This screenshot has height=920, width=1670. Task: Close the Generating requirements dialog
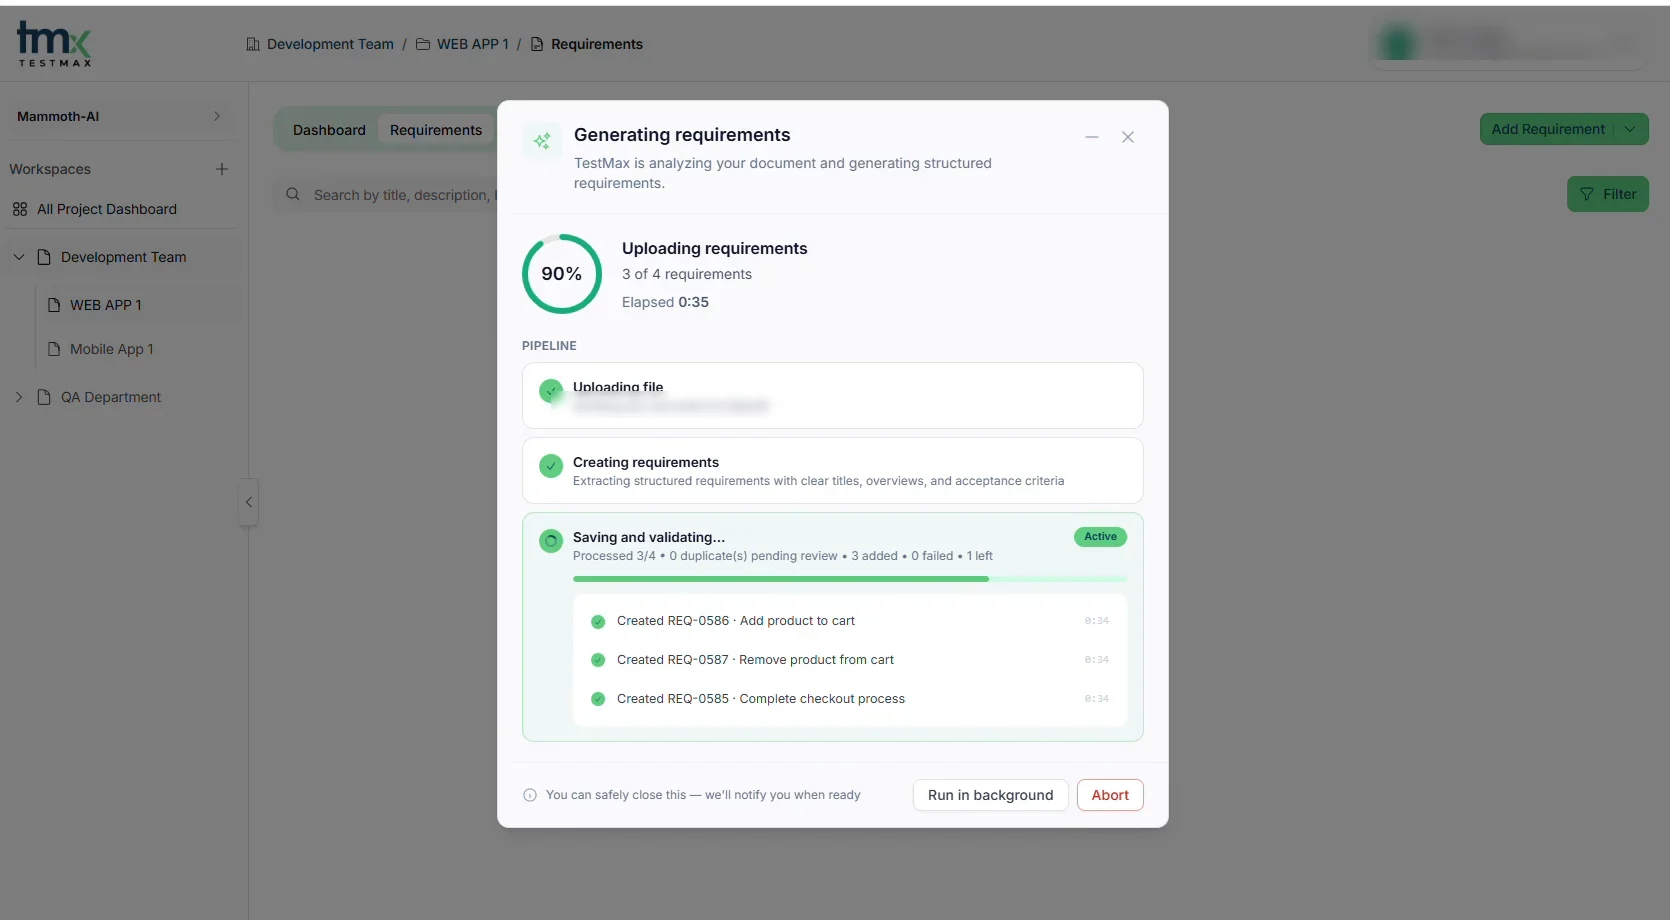coord(1128,137)
